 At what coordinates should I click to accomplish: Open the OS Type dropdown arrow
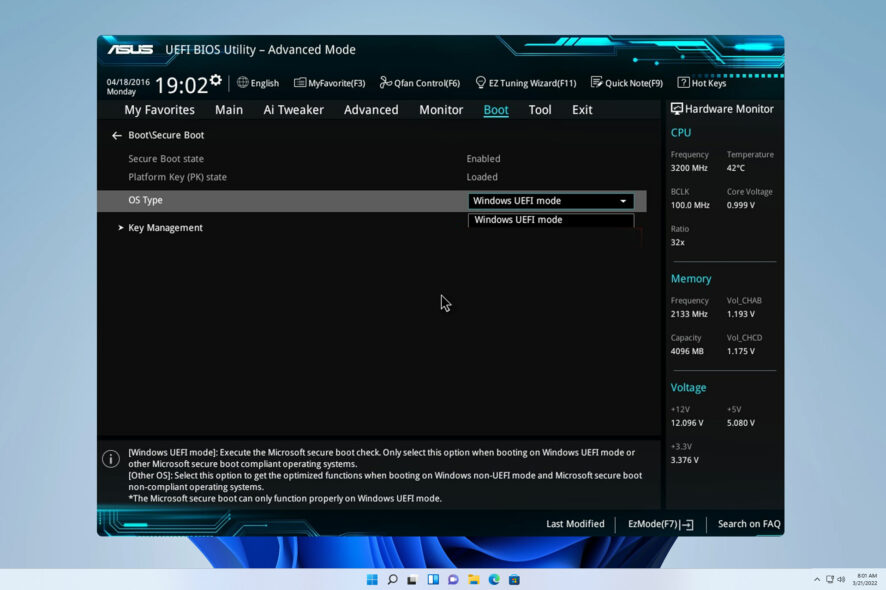pos(623,201)
